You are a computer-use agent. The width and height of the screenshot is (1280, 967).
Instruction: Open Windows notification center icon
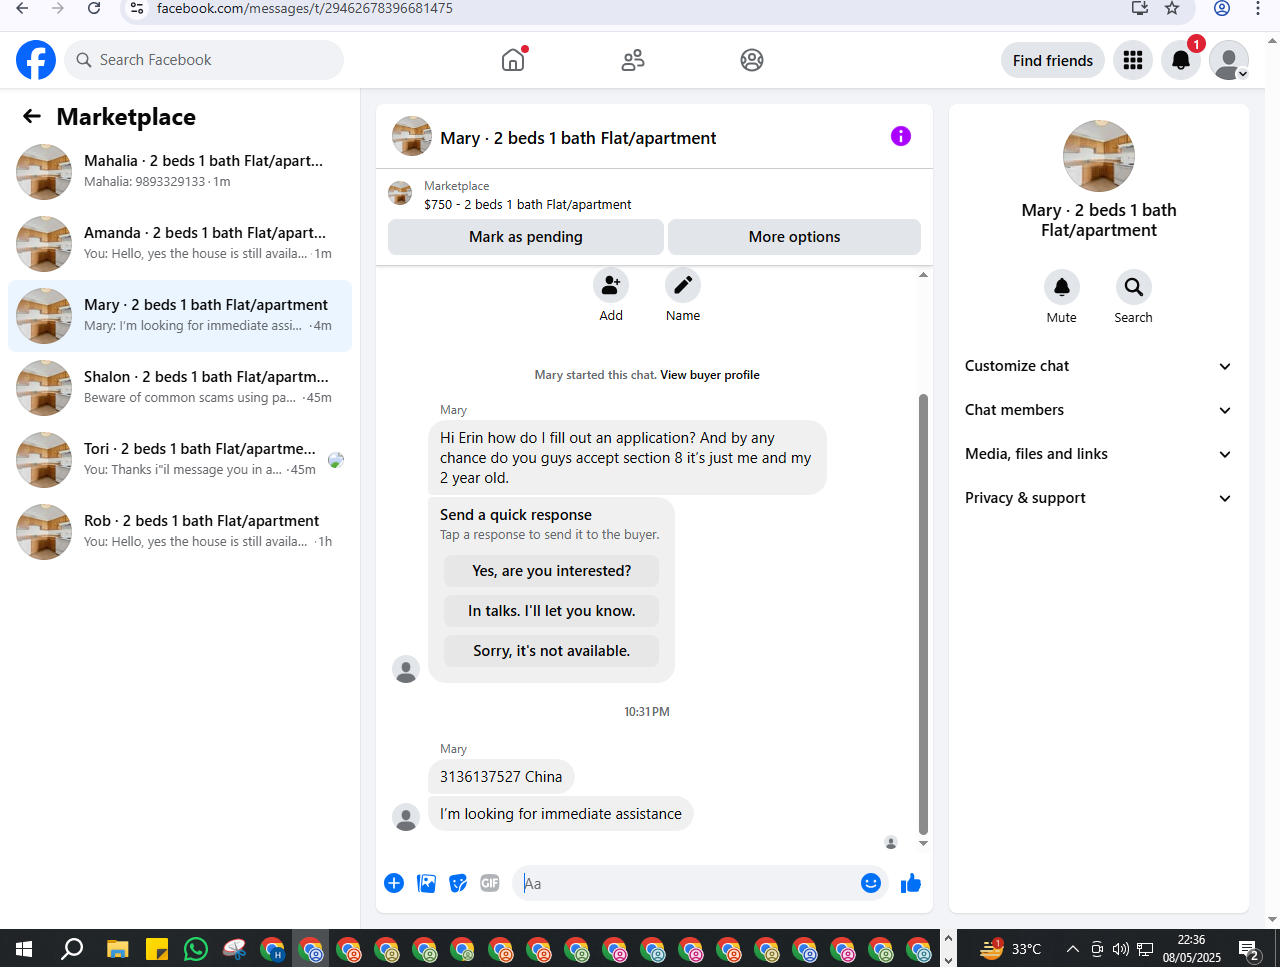click(1249, 949)
